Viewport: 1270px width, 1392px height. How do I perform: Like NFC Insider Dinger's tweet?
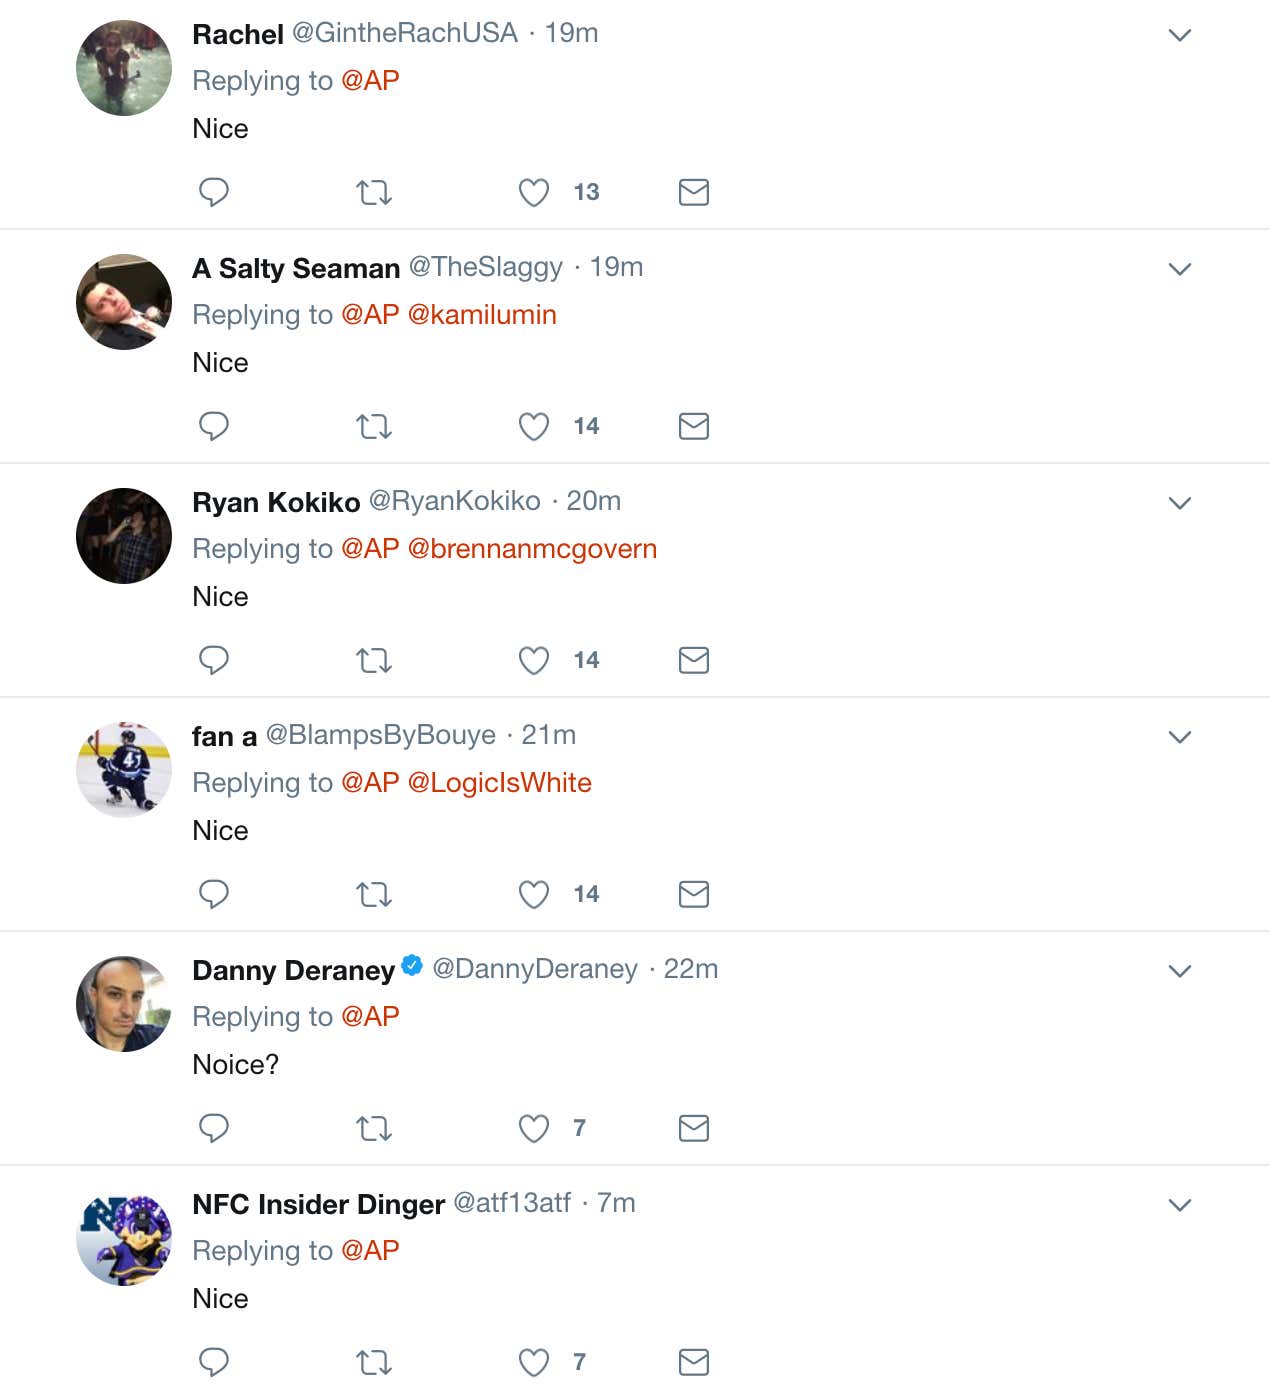534,1362
